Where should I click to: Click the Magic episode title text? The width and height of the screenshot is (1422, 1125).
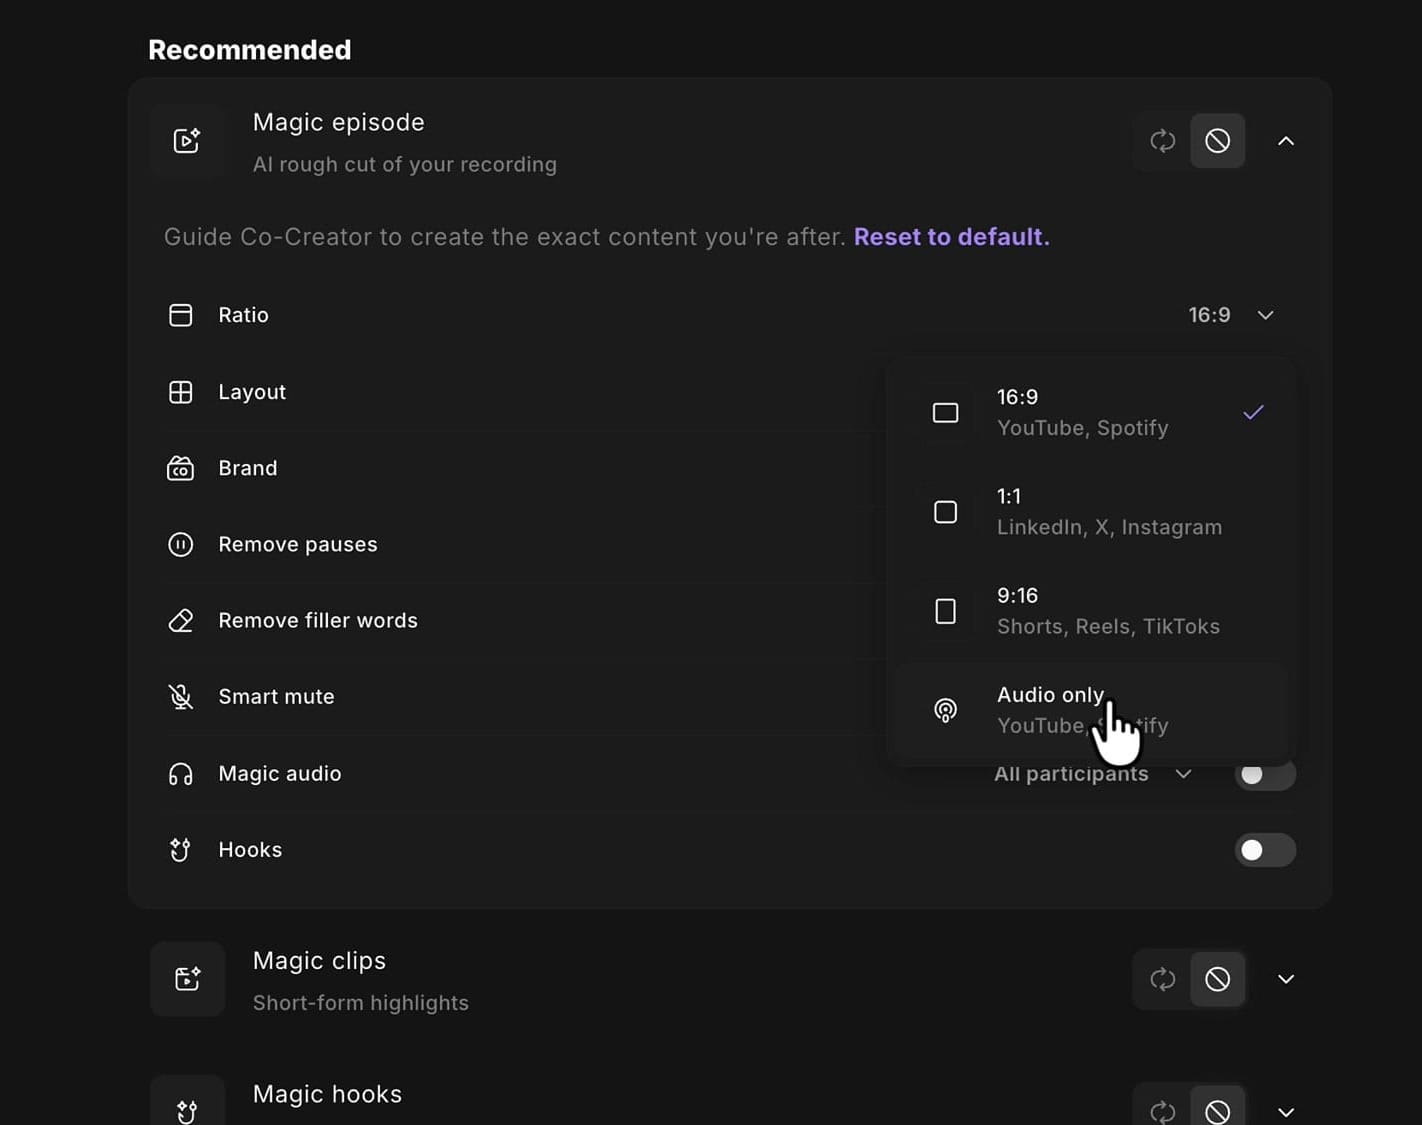click(x=338, y=122)
